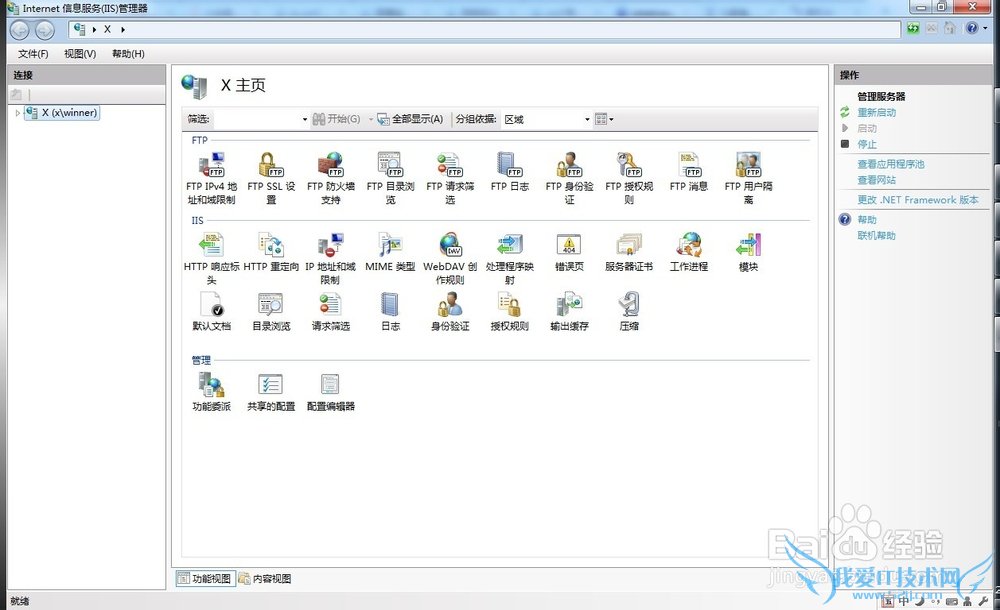The height and width of the screenshot is (610, 1000).
Task: Open HTTP 重定向 feature
Action: coord(271,252)
